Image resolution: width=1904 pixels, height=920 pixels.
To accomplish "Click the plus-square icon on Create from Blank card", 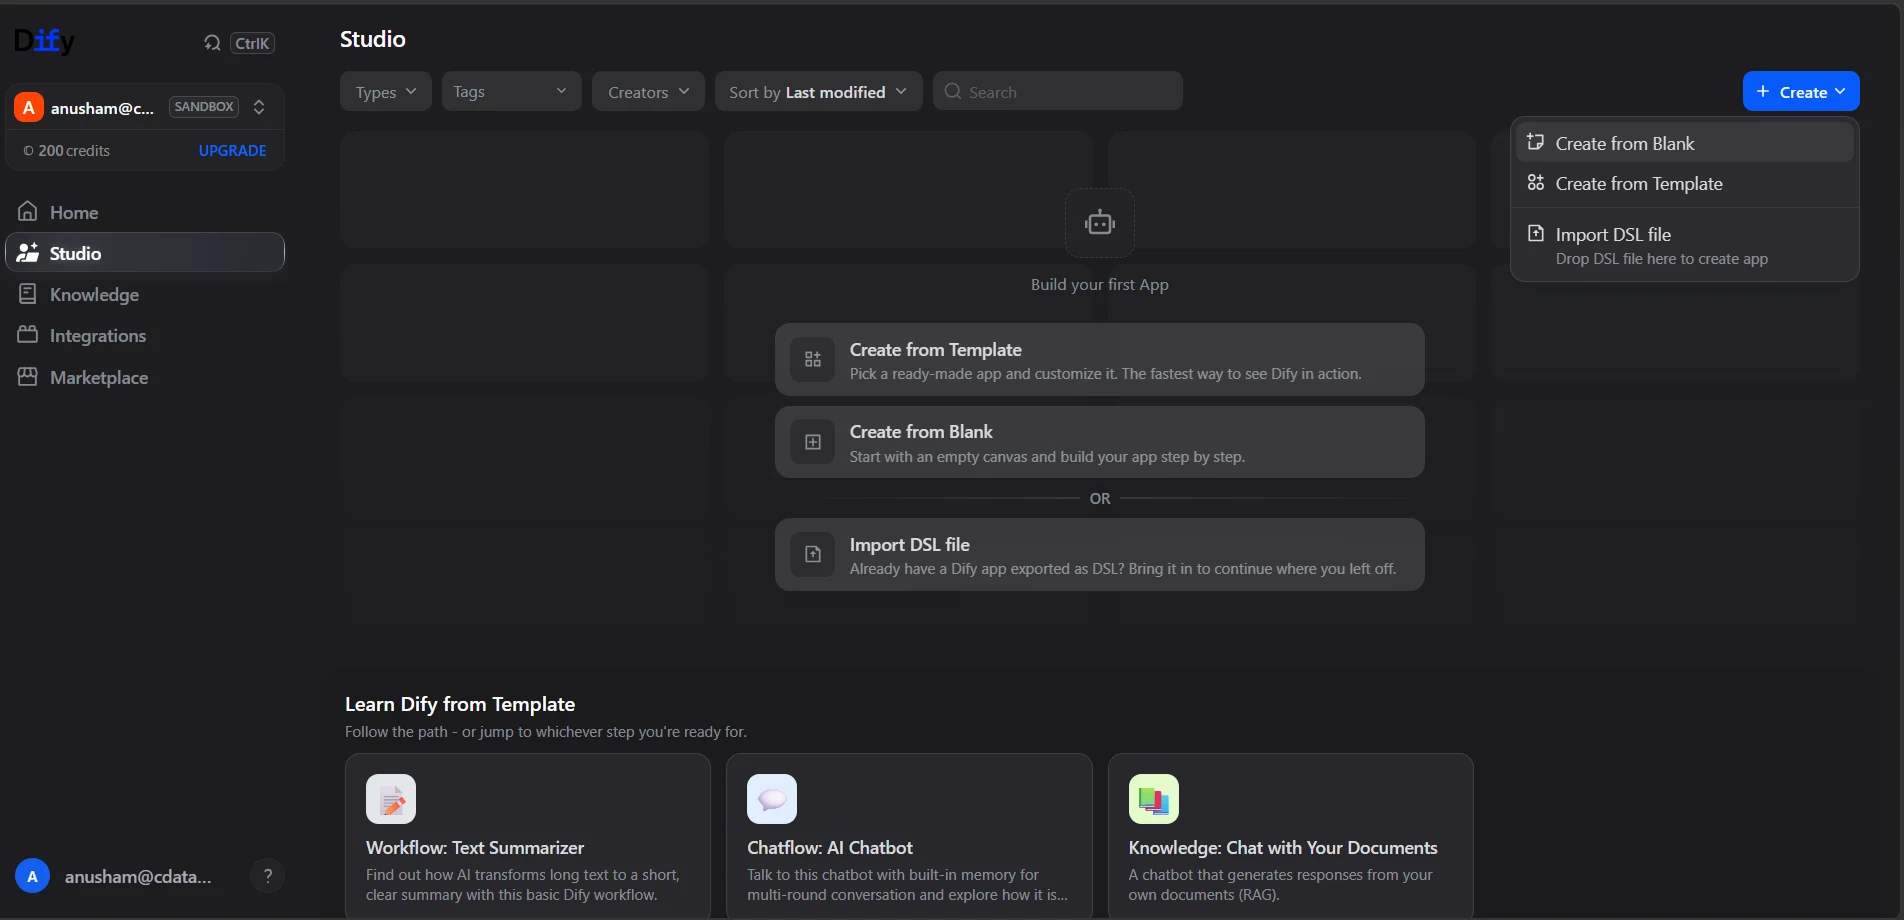I will coord(813,442).
